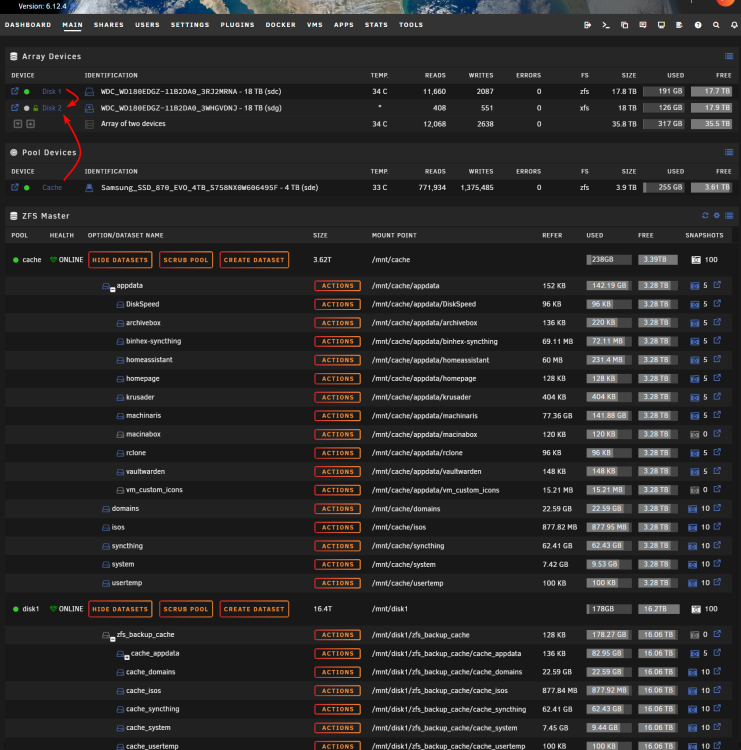Open external link icon for syncthing dataset

717,545
